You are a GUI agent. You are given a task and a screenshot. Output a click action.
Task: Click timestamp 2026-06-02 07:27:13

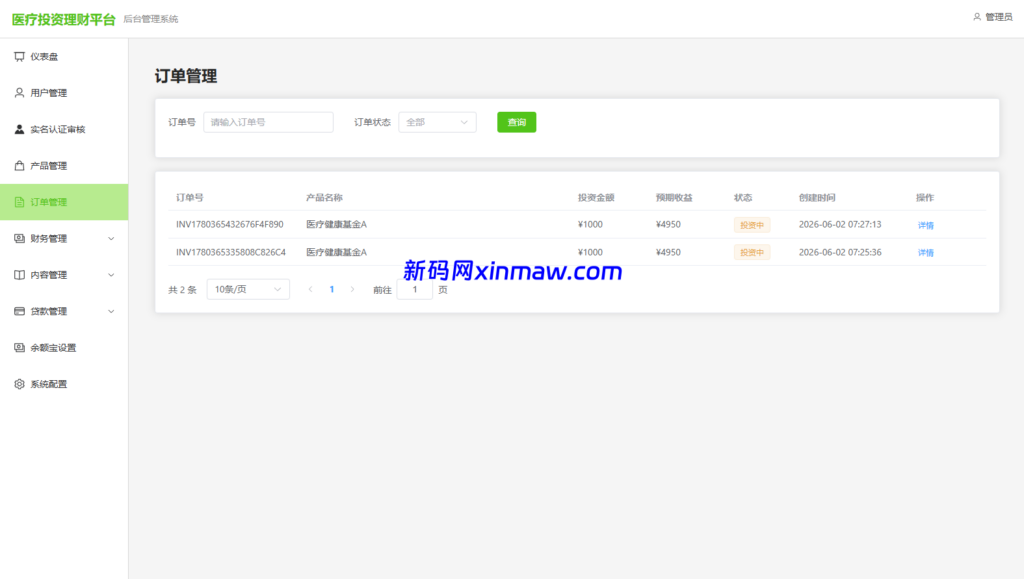tap(840, 225)
